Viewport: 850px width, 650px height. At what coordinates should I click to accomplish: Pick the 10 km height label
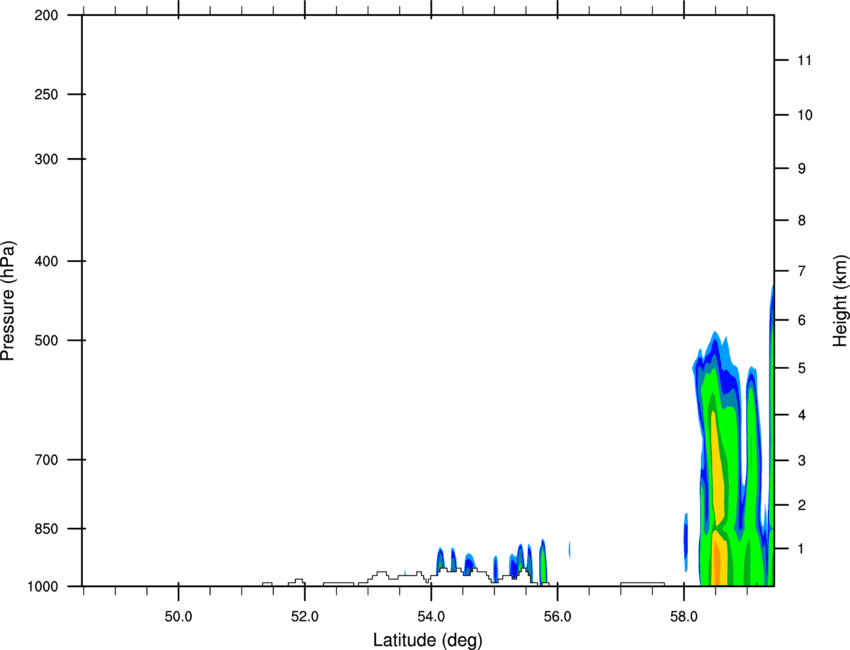click(805, 115)
